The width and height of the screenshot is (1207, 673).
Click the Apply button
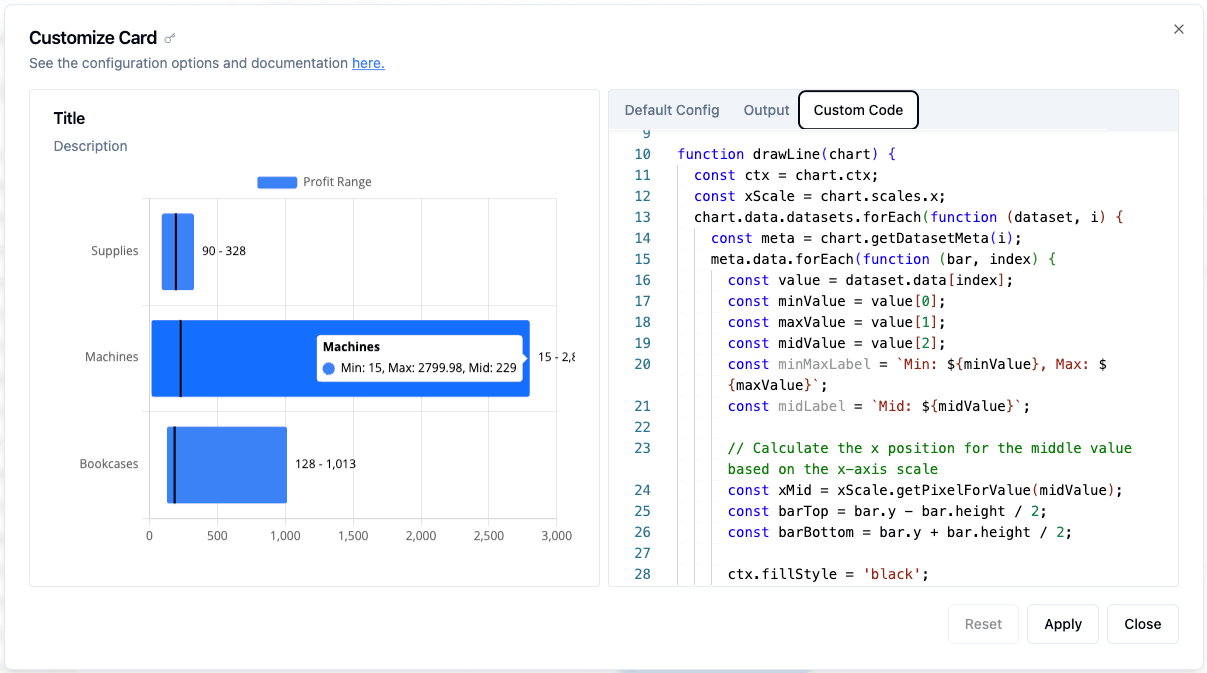pyautogui.click(x=1062, y=624)
